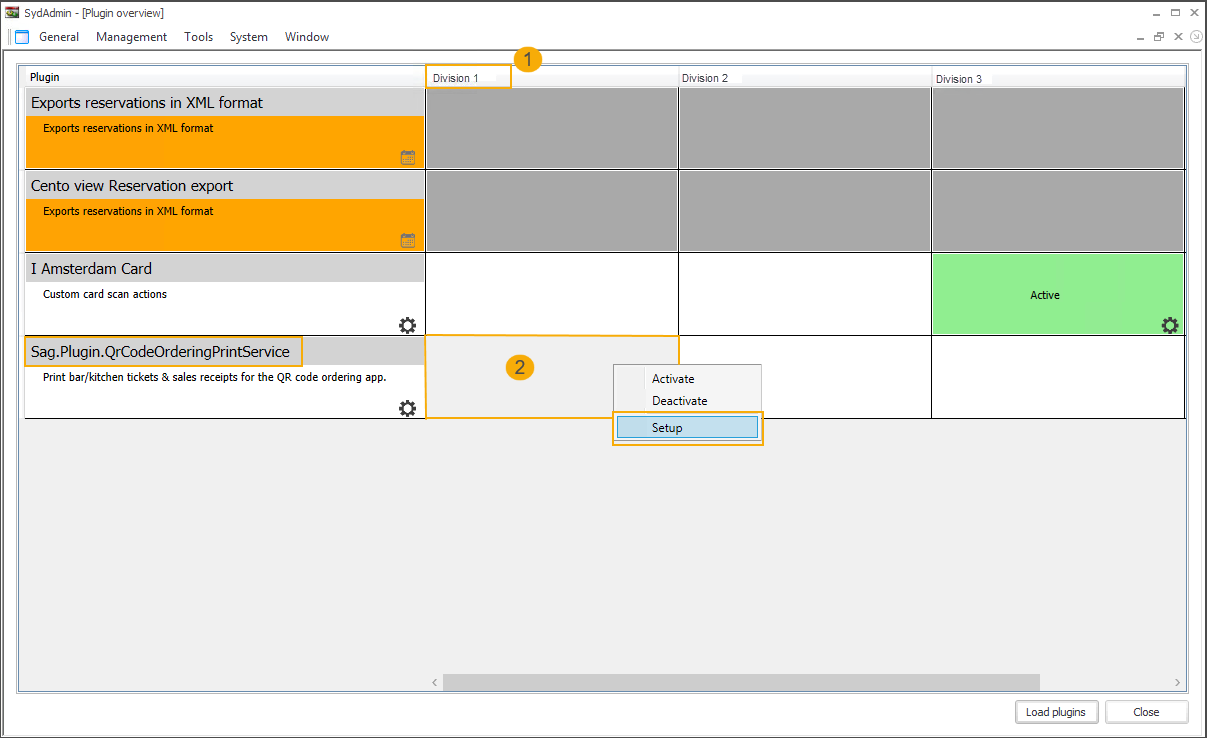The height and width of the screenshot is (738, 1207).
Task: Click gear icon in QrCodeOrderingPrintService plugin row
Action: [407, 408]
